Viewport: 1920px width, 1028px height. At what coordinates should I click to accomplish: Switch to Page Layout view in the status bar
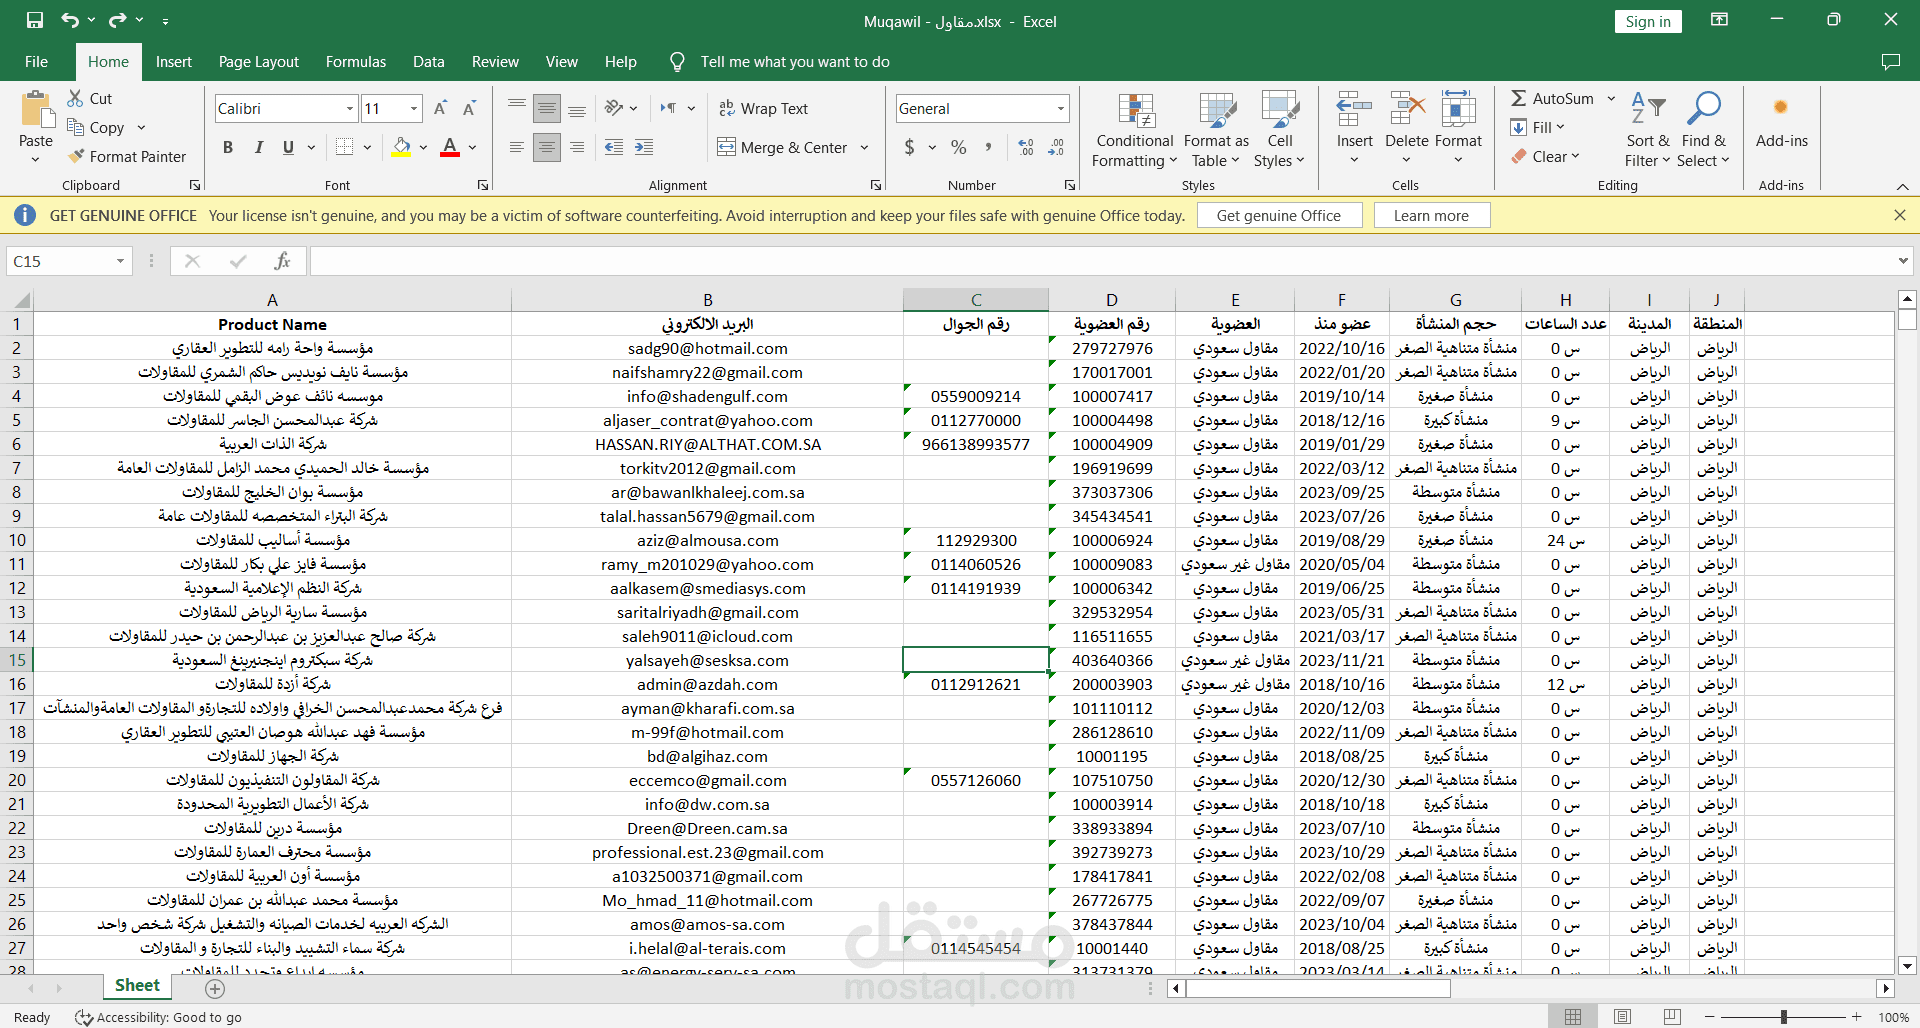point(1622,1017)
